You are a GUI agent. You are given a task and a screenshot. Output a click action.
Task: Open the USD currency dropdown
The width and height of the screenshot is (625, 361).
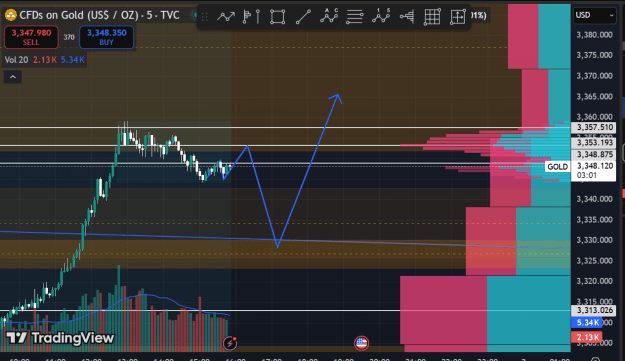click(x=594, y=15)
